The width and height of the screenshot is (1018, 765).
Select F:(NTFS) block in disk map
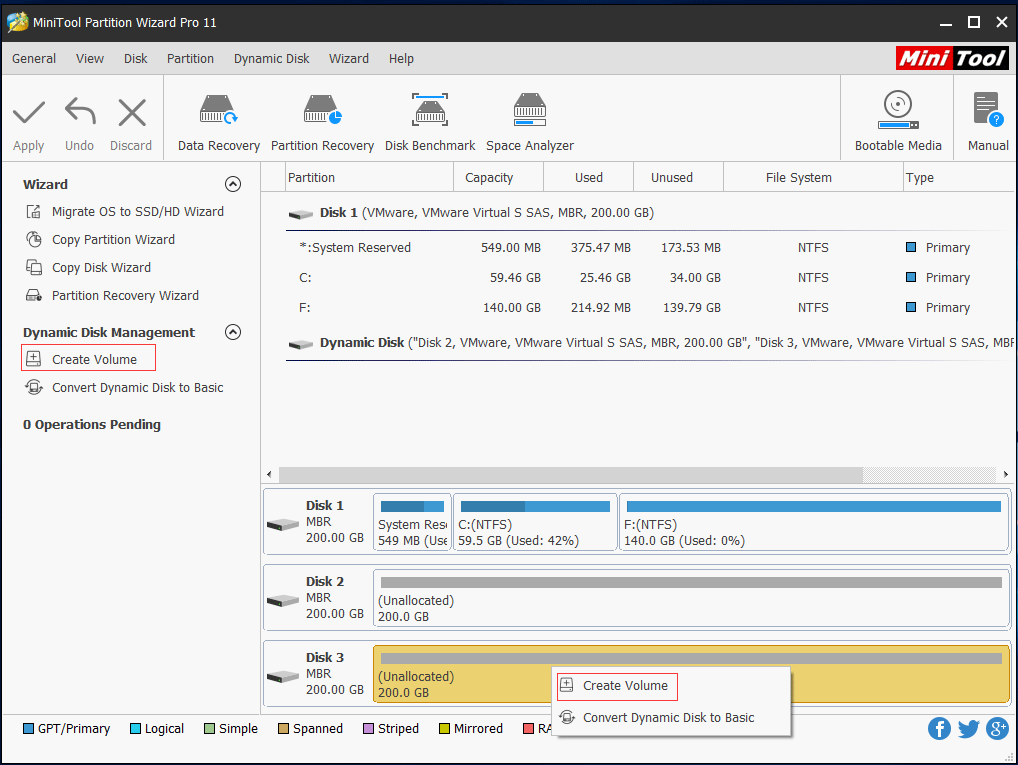[x=814, y=522]
